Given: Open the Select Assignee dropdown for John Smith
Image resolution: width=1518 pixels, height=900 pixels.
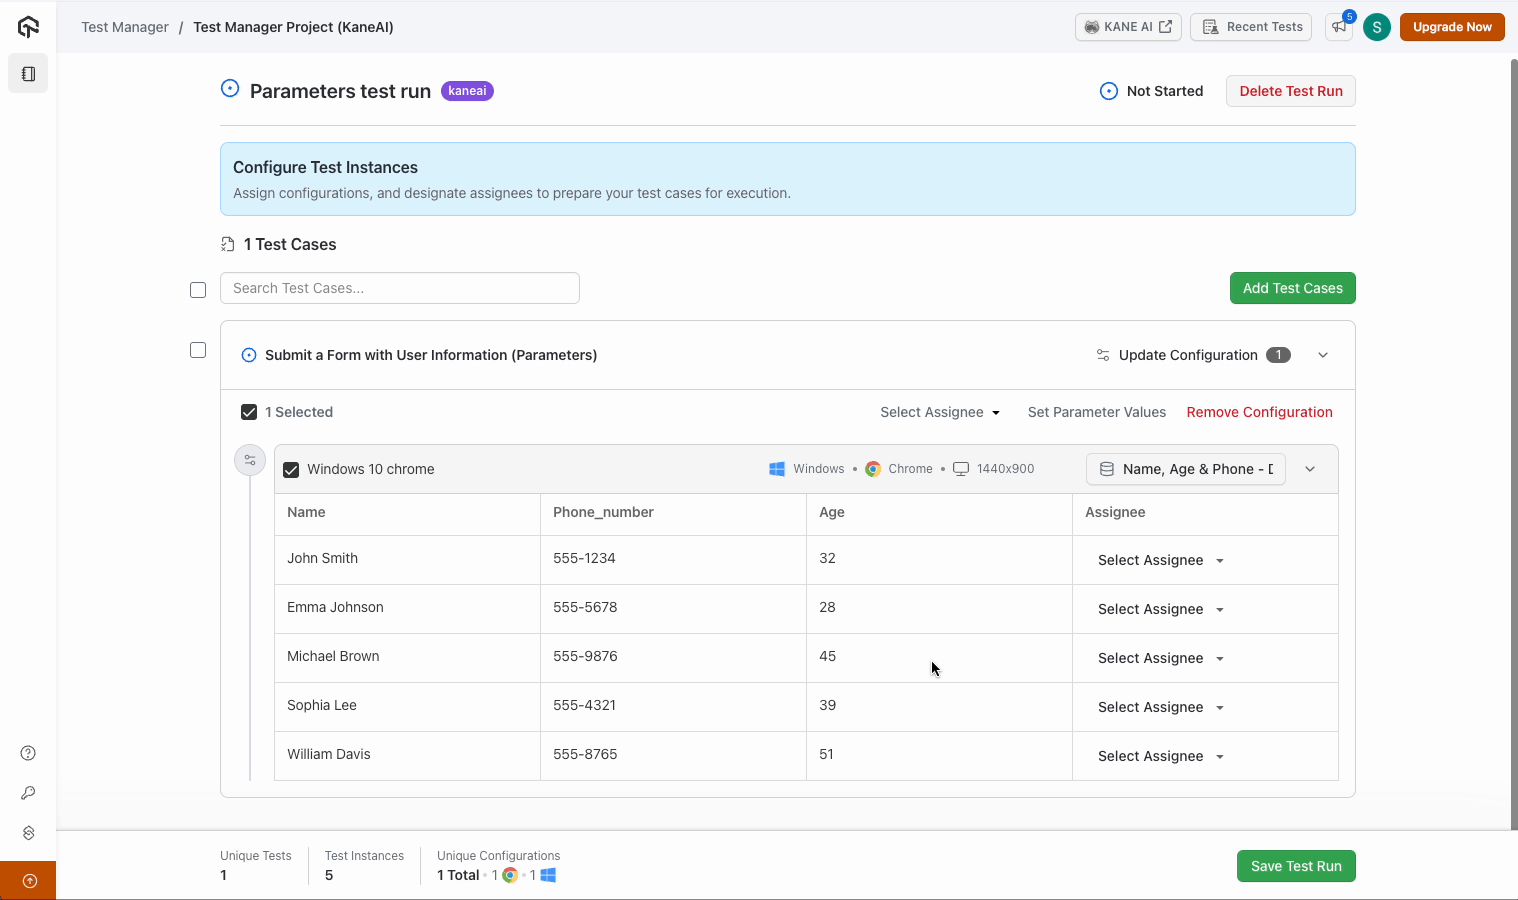Looking at the screenshot, I should (x=1160, y=560).
